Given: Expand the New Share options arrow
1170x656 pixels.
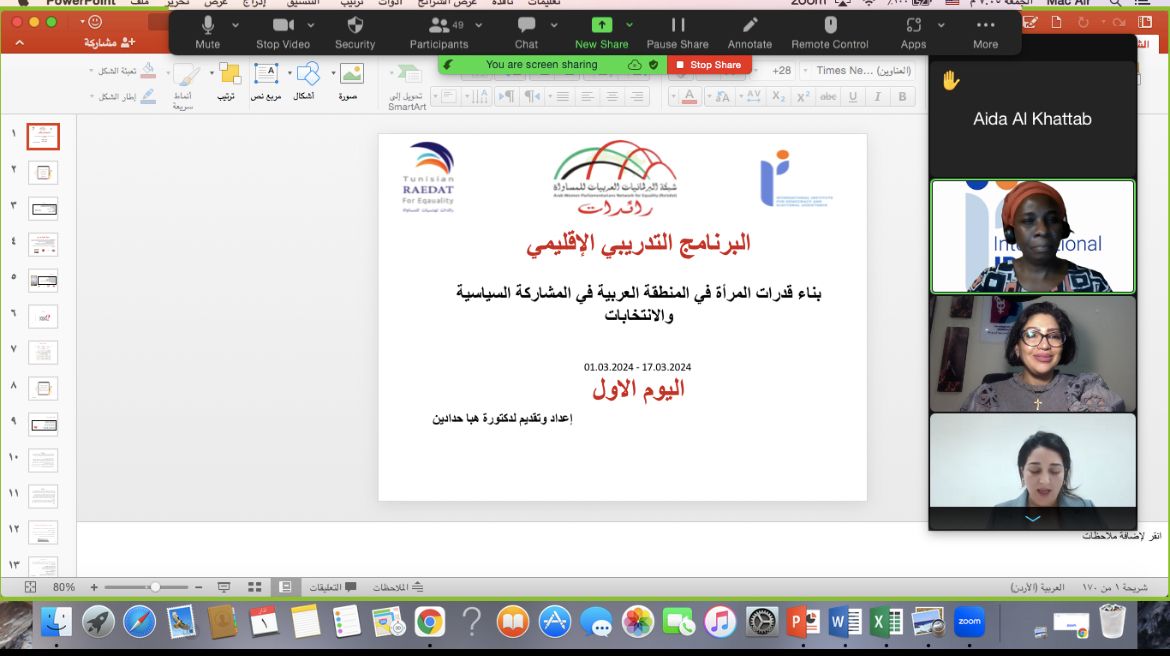Looking at the screenshot, I should click(x=629, y=25).
